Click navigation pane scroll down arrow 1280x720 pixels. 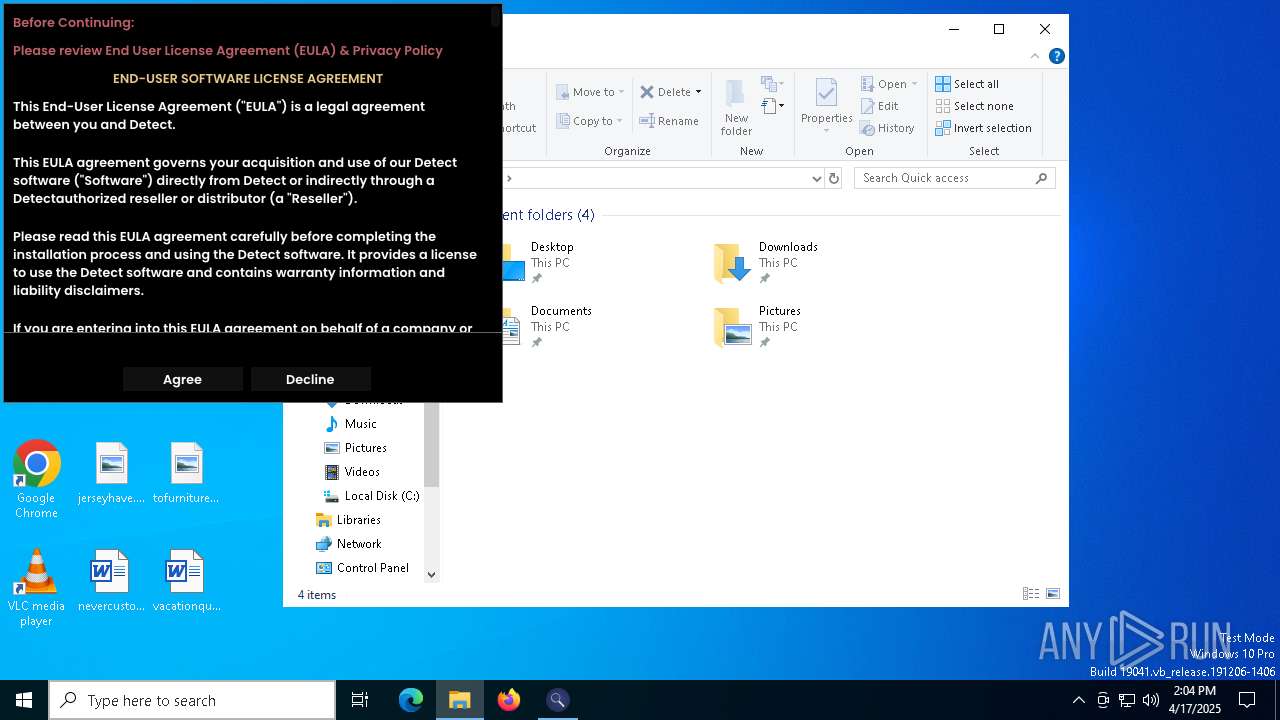(x=432, y=575)
